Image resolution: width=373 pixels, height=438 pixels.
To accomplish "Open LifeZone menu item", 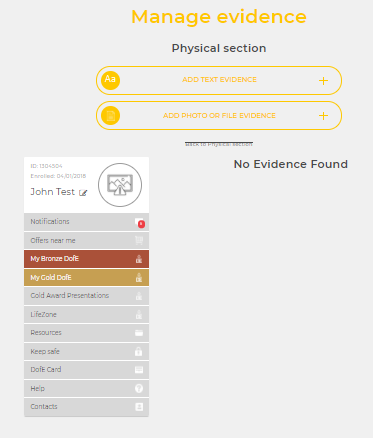I will pyautogui.click(x=86, y=314).
